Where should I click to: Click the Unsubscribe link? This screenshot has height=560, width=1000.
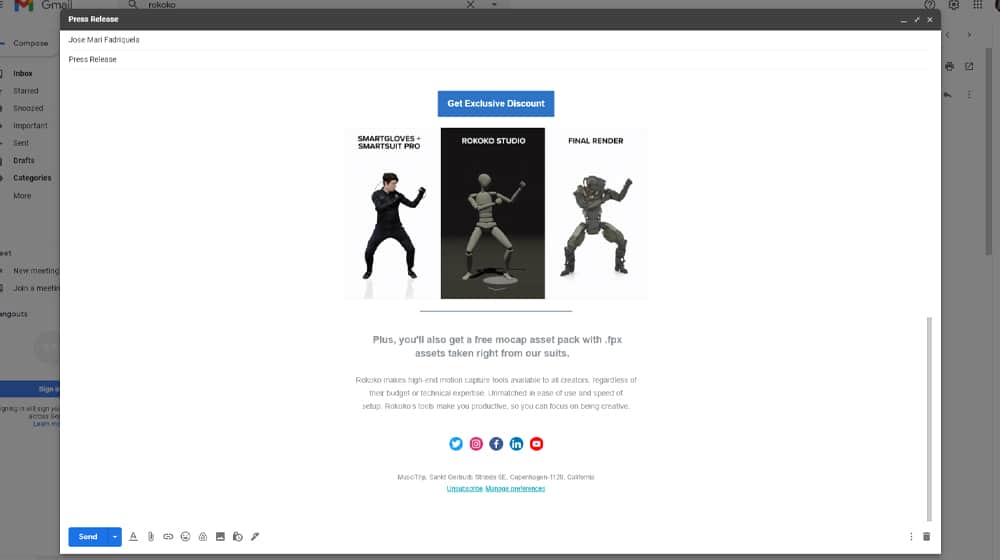464,489
